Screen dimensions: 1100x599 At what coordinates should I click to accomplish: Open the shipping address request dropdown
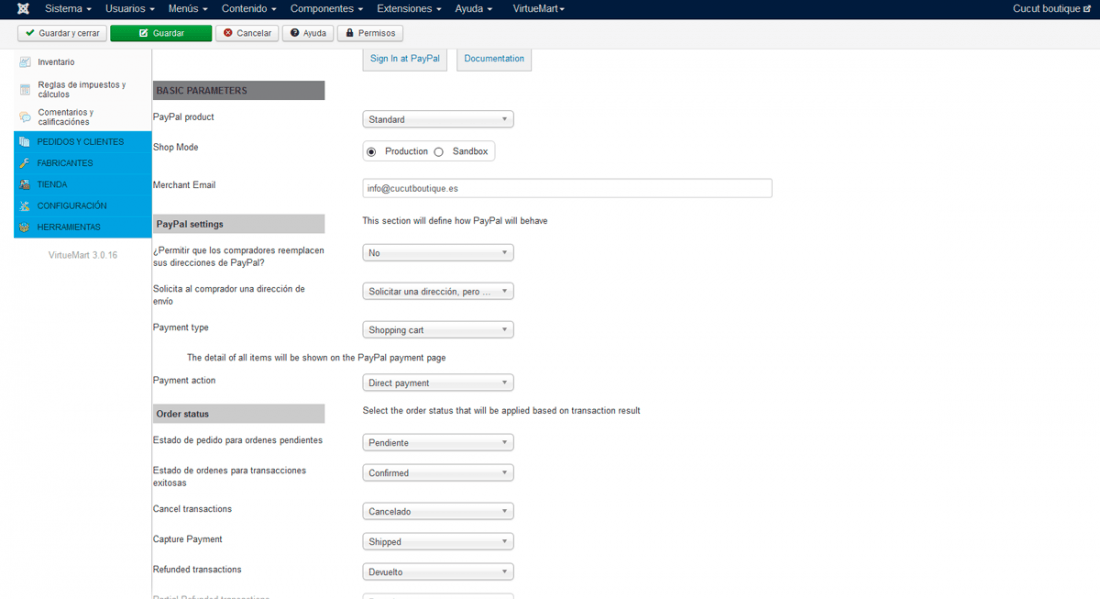point(438,291)
